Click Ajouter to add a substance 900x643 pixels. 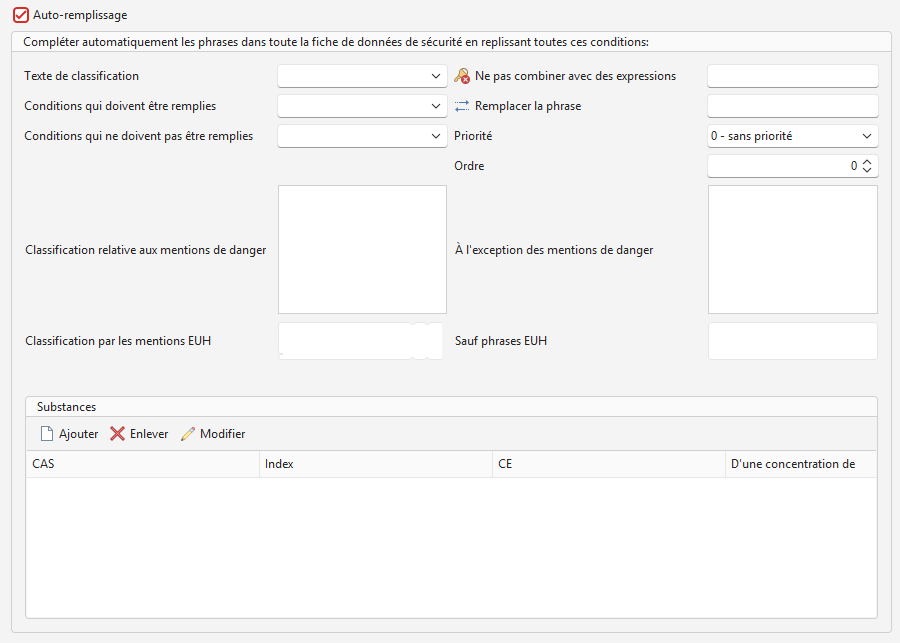tap(69, 434)
